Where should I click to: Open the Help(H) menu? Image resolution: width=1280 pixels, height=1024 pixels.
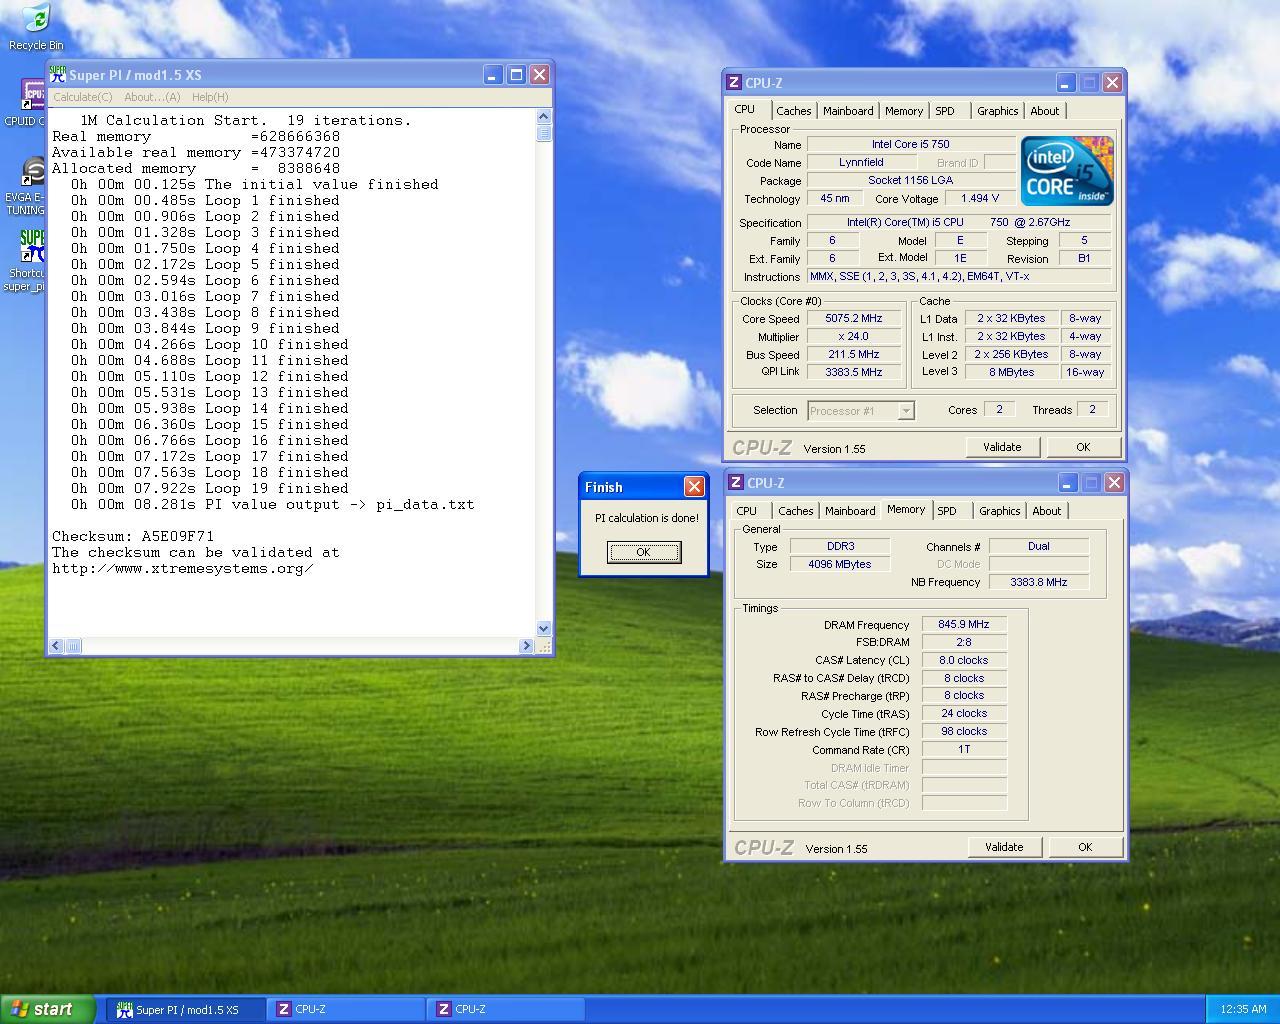[210, 97]
